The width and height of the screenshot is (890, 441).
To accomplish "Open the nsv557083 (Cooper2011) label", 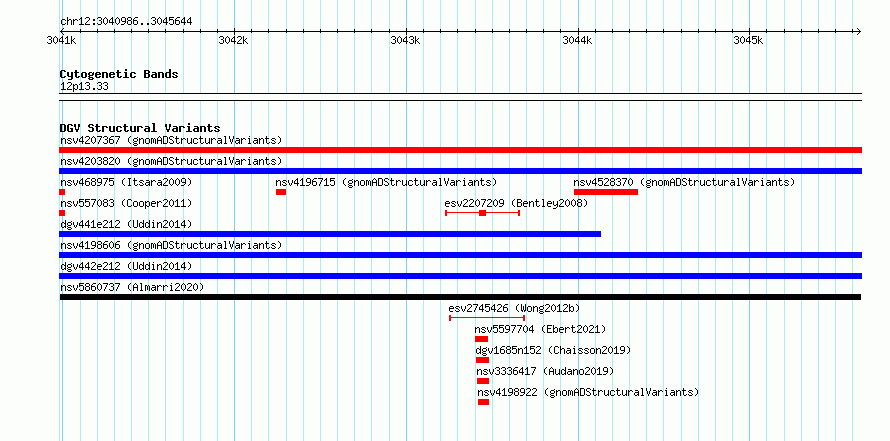I will (x=126, y=203).
